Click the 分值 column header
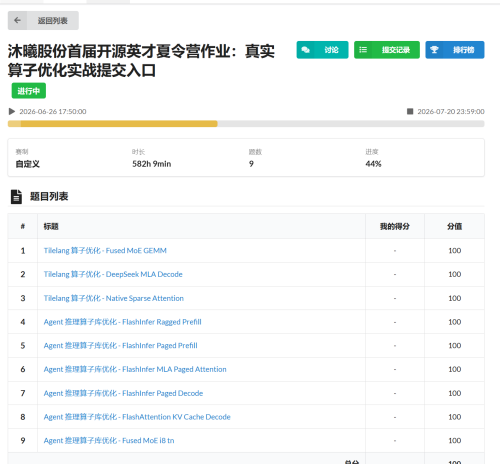The height and width of the screenshot is (464, 500). [x=454, y=226]
